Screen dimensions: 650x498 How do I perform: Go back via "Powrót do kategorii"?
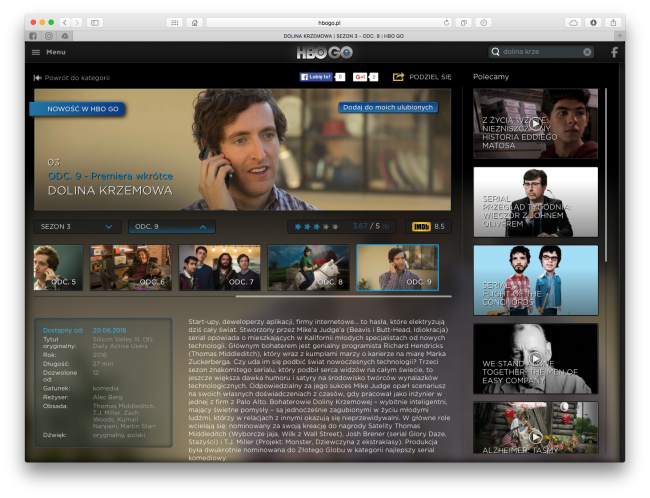coord(71,78)
